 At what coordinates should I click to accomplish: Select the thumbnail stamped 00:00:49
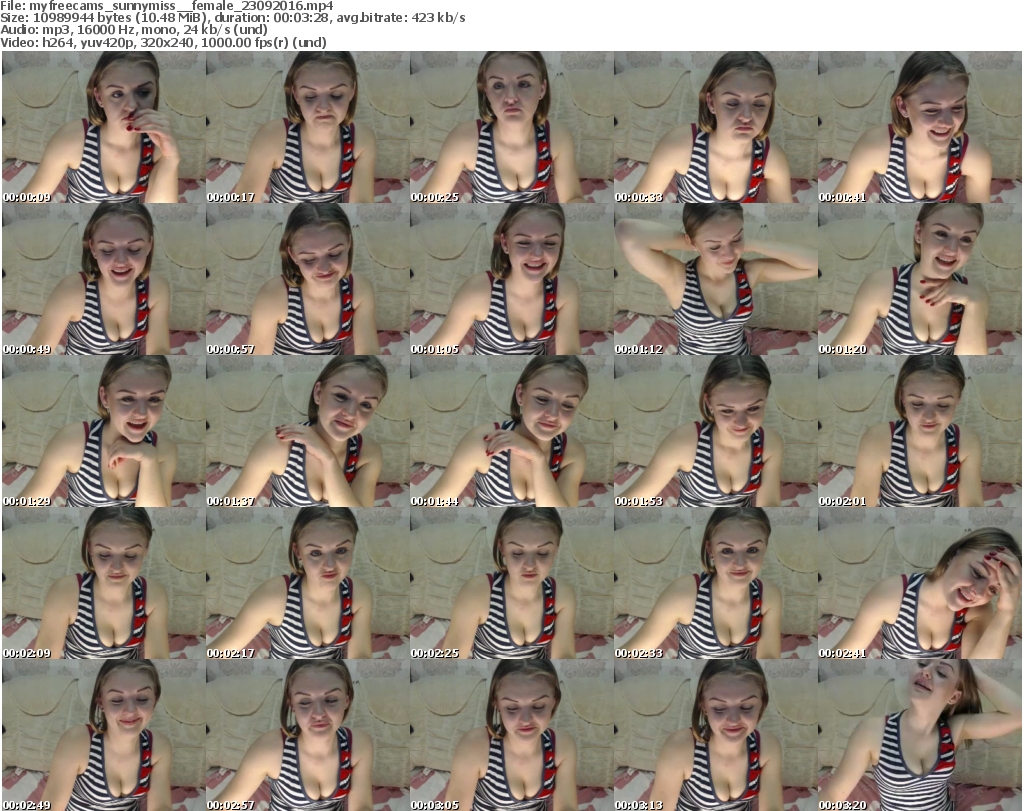click(x=104, y=279)
